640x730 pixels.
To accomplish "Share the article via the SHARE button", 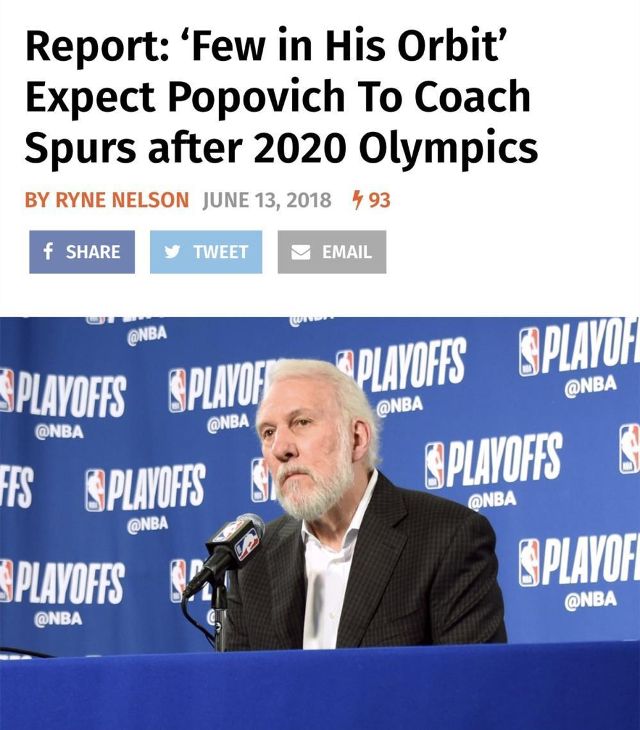I will (x=82, y=252).
